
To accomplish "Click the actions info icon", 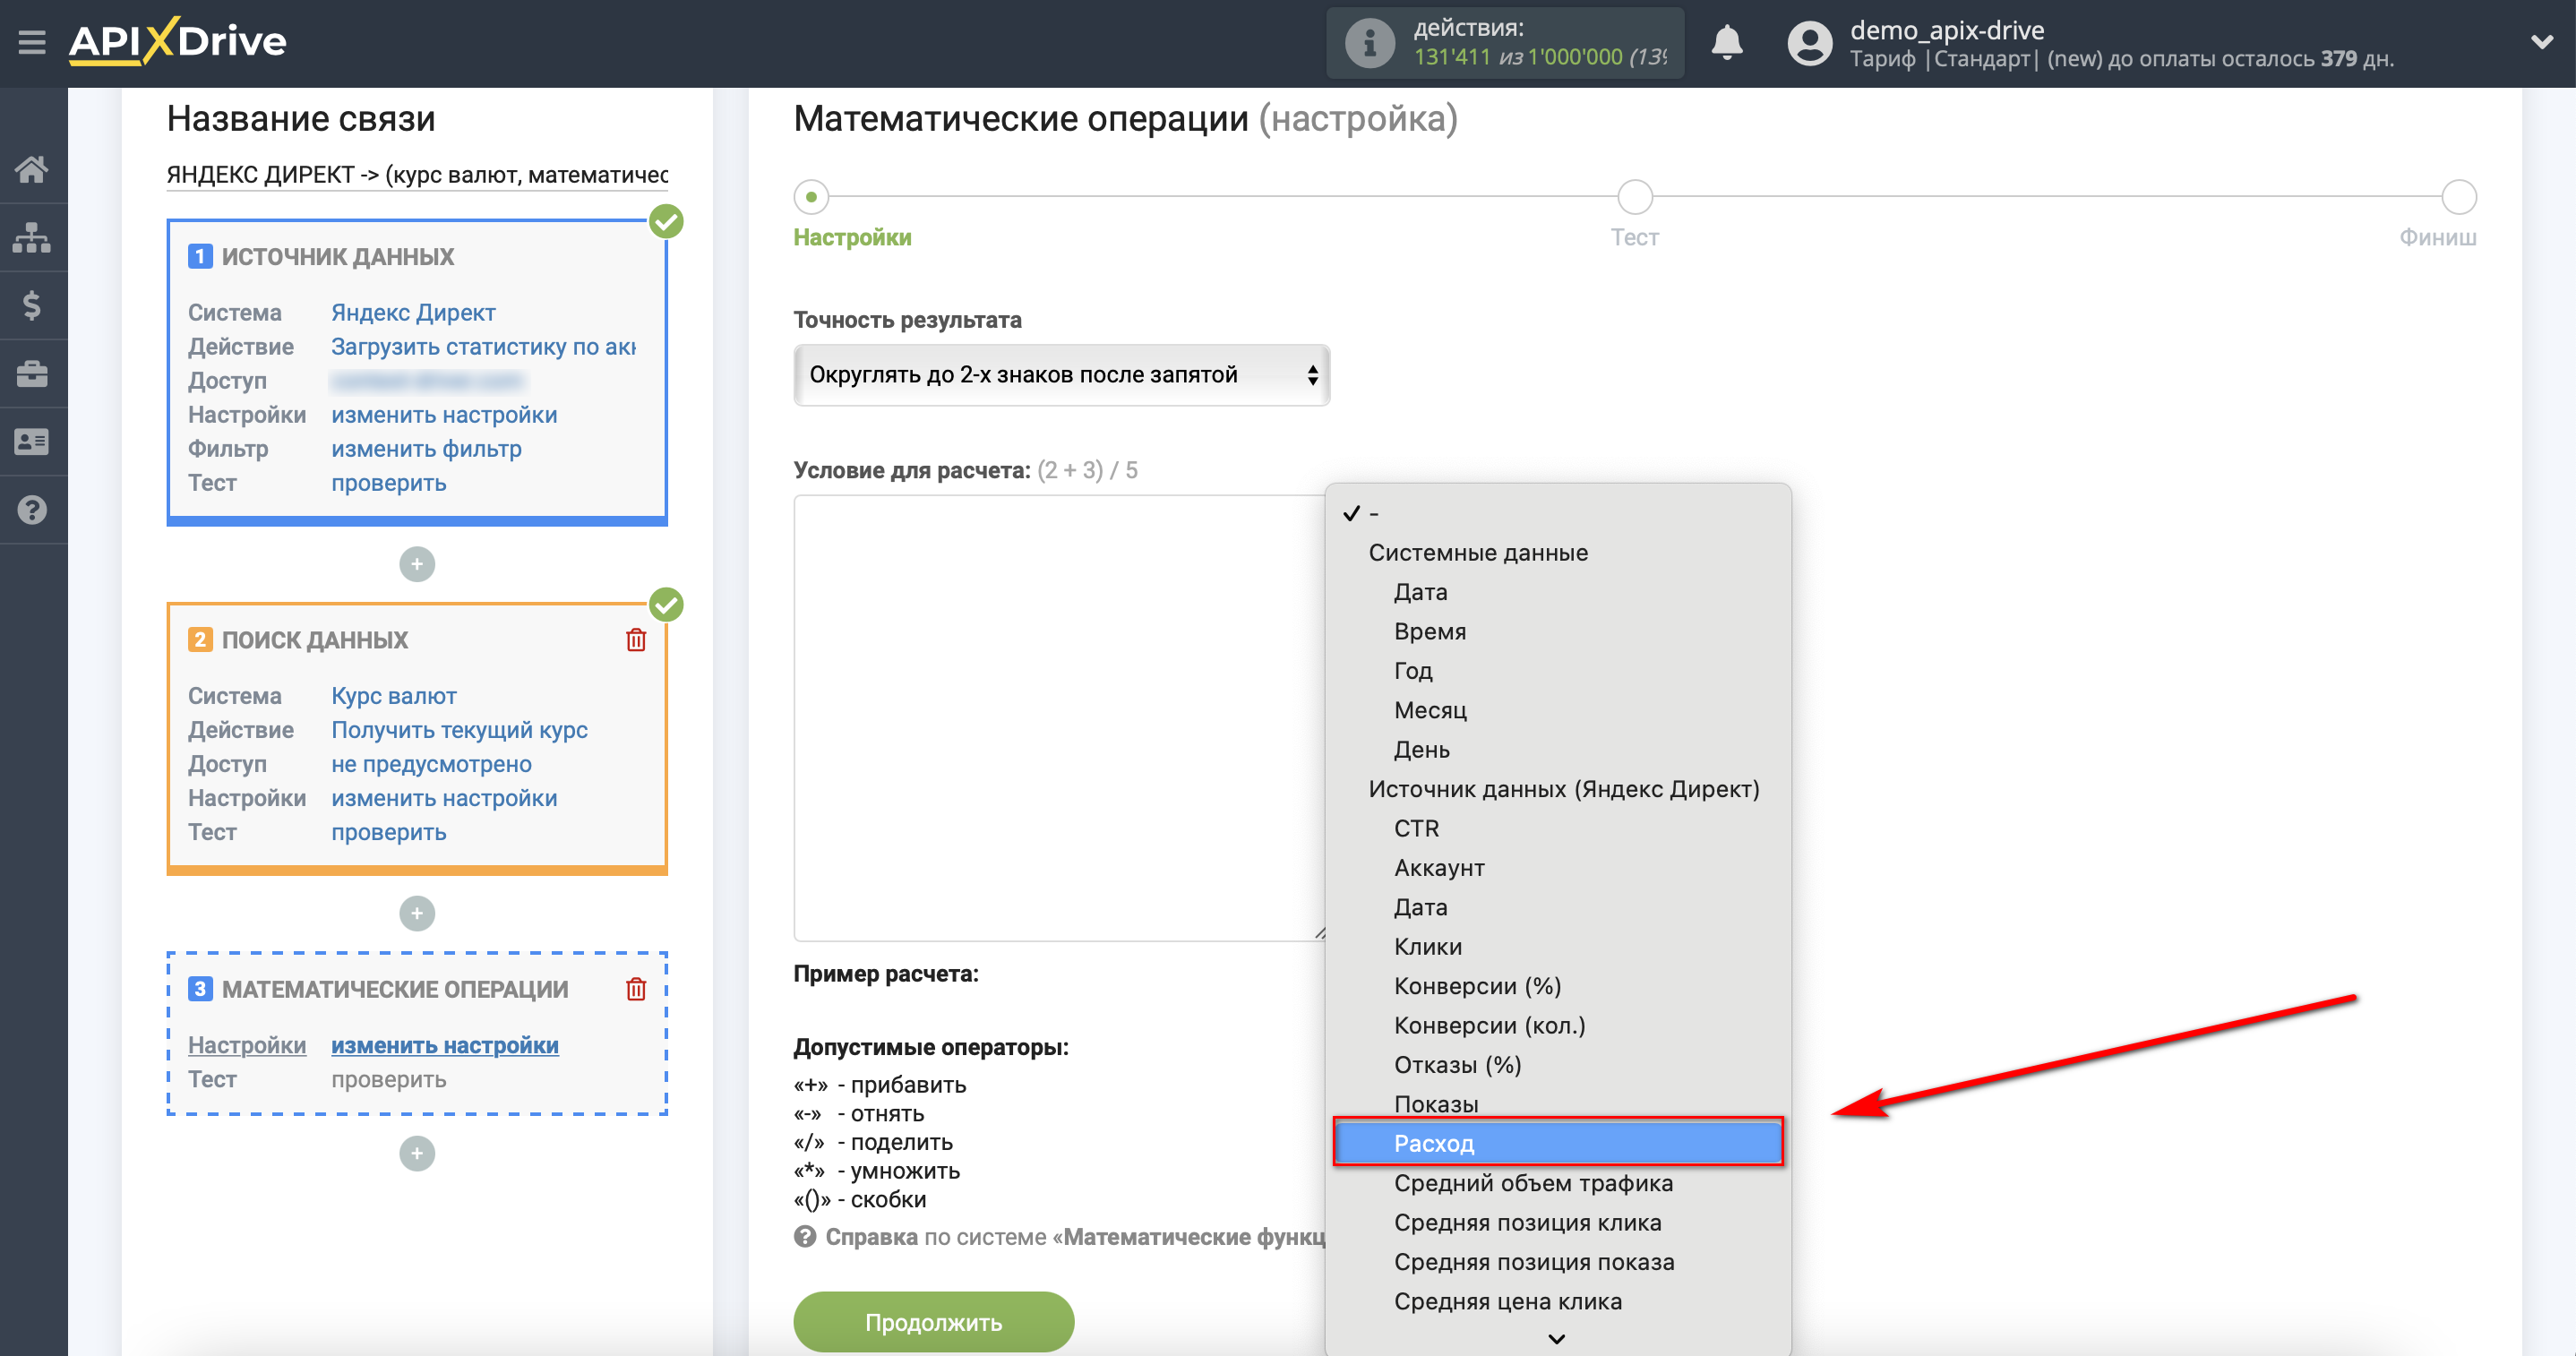I will point(1369,43).
